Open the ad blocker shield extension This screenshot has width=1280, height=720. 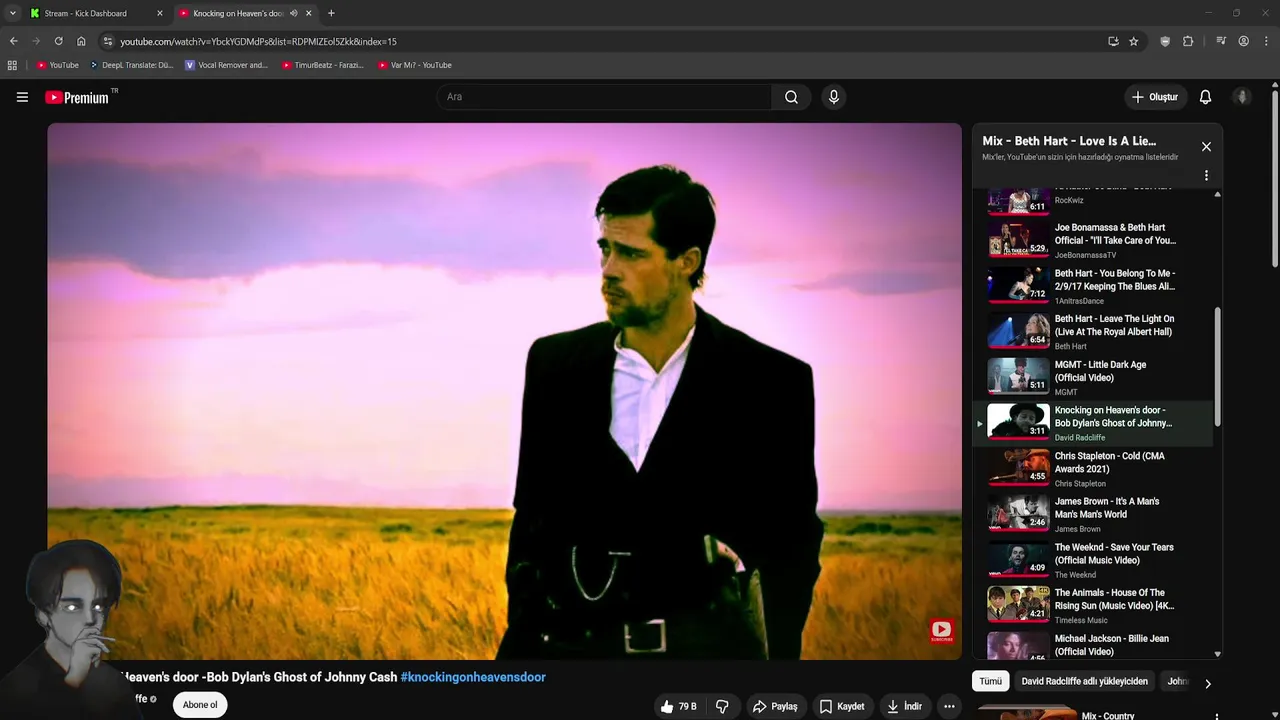(1165, 41)
